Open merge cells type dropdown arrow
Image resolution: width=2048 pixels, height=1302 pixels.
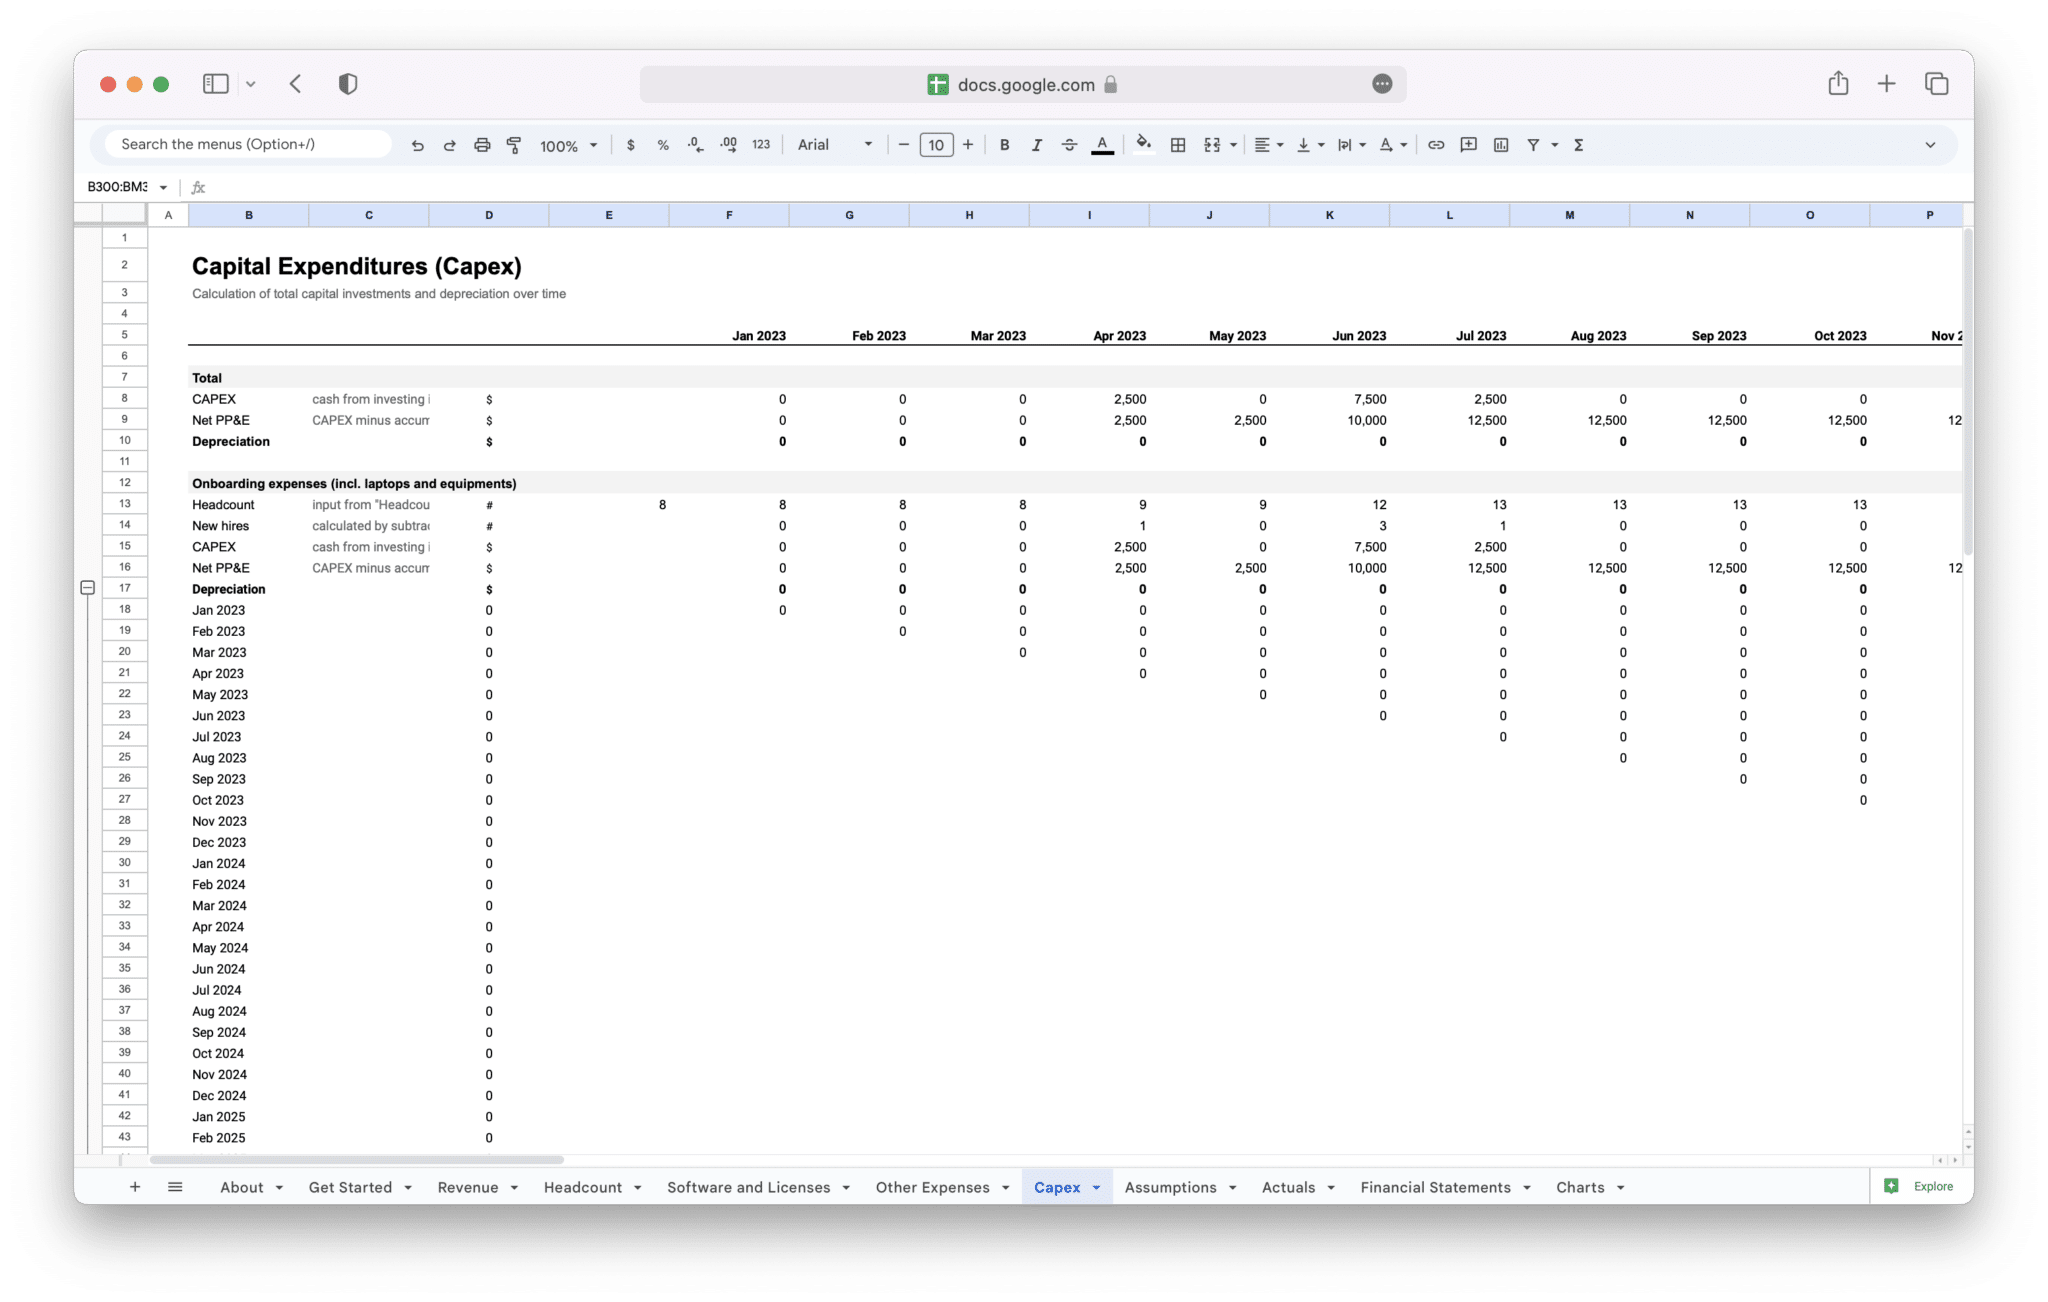1233,145
